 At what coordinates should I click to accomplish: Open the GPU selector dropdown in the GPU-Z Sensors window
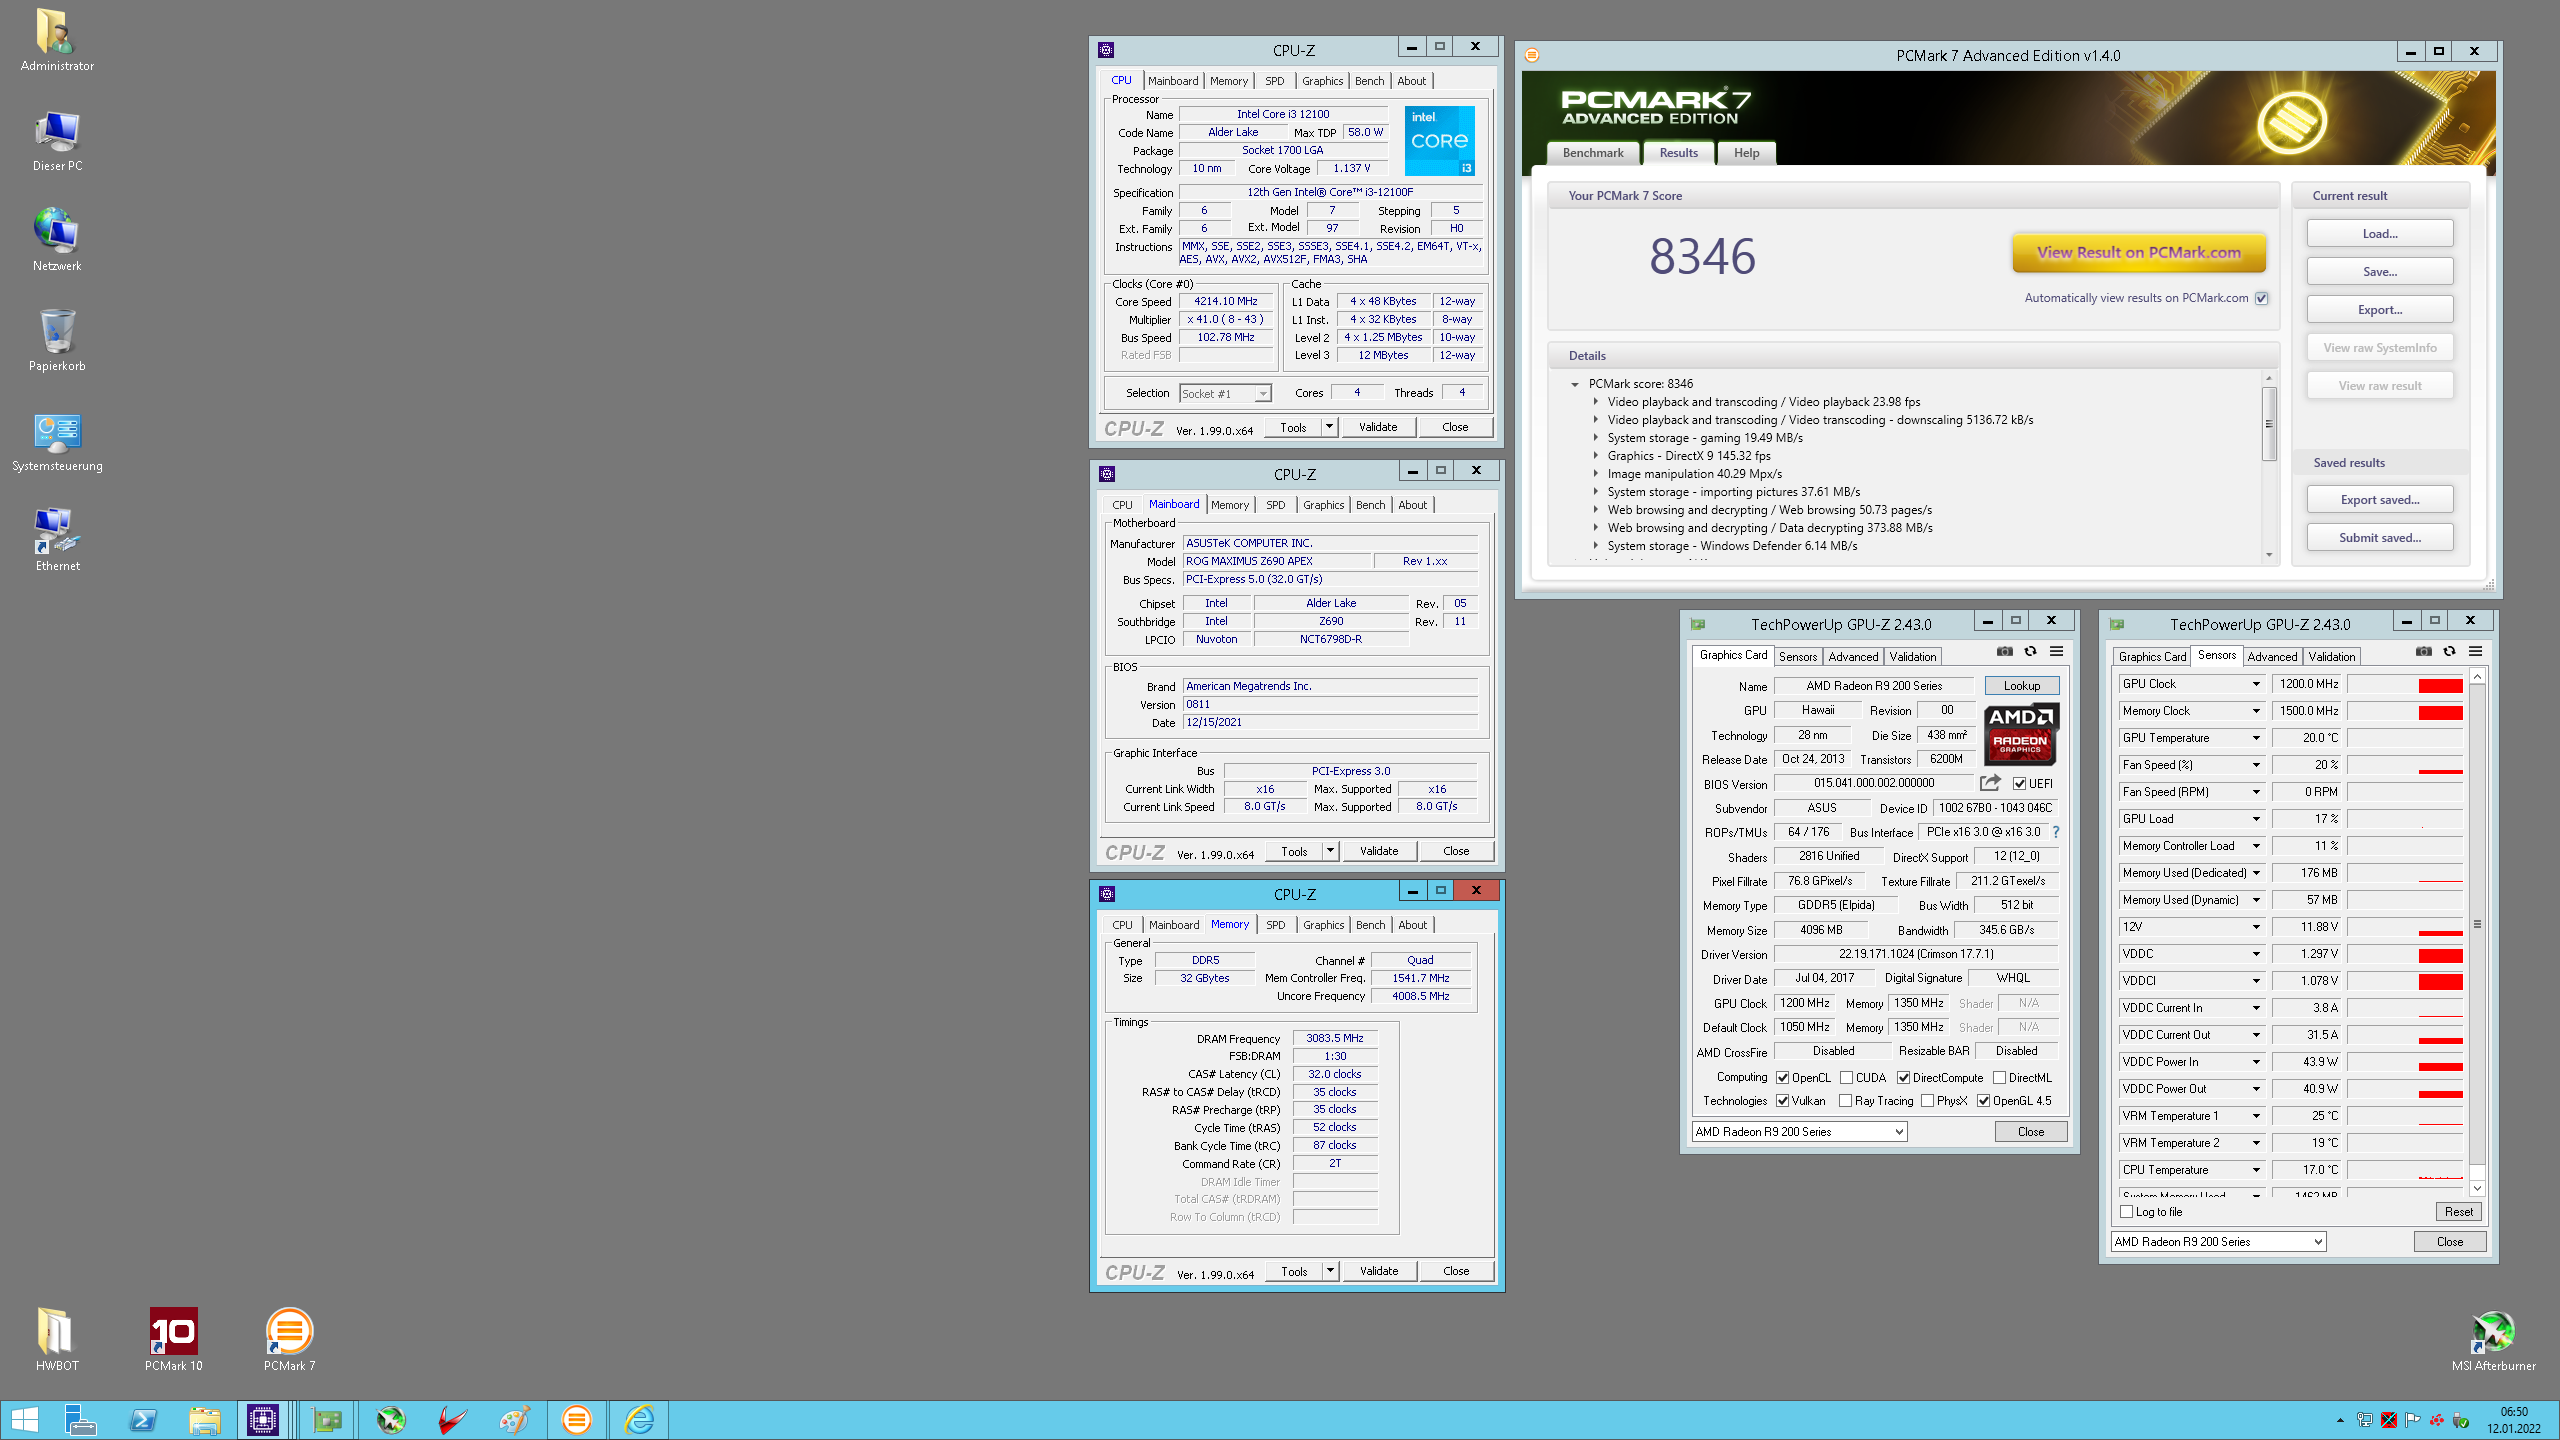[2218, 1242]
